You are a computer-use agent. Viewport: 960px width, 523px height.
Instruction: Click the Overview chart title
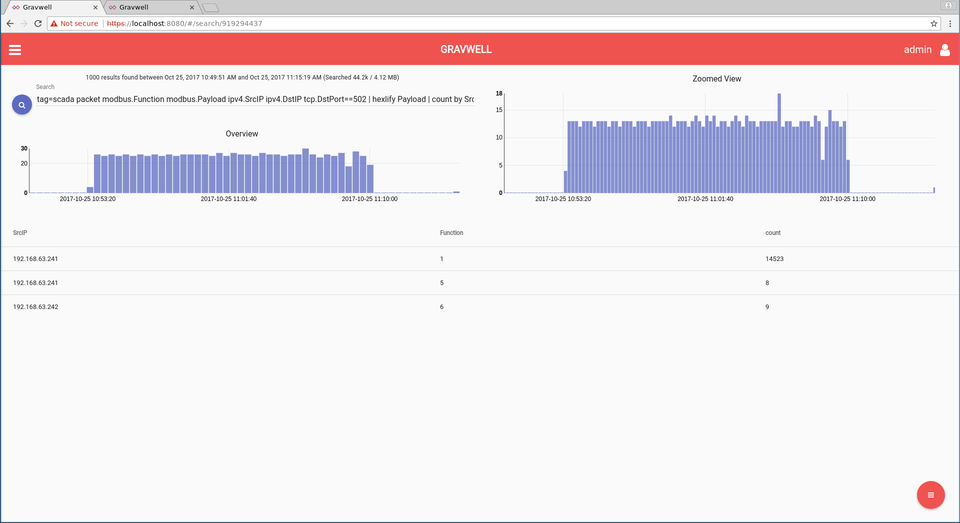pos(242,134)
